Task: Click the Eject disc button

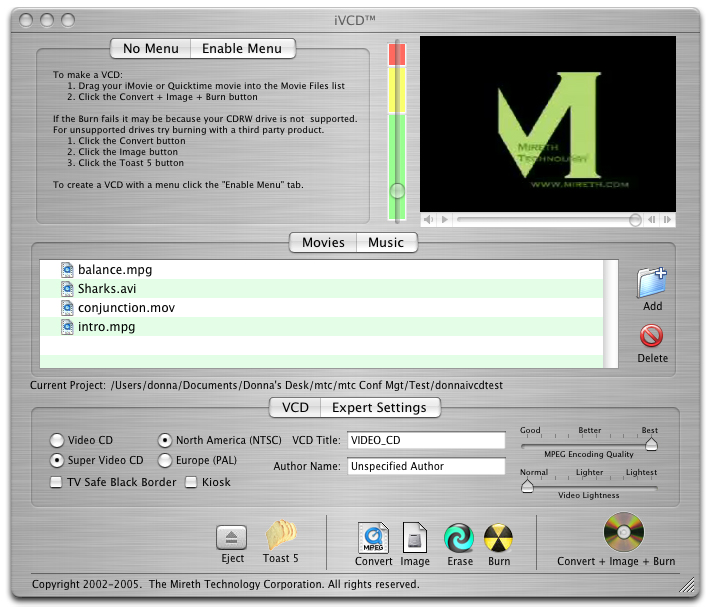Action: 232,538
